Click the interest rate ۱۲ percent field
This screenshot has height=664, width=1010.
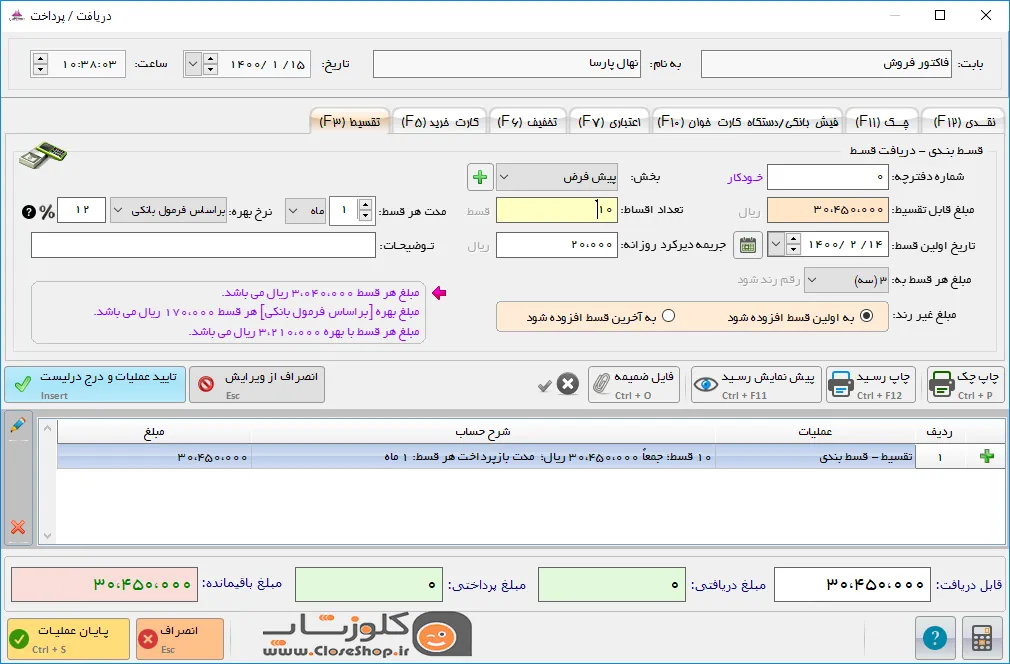point(81,210)
